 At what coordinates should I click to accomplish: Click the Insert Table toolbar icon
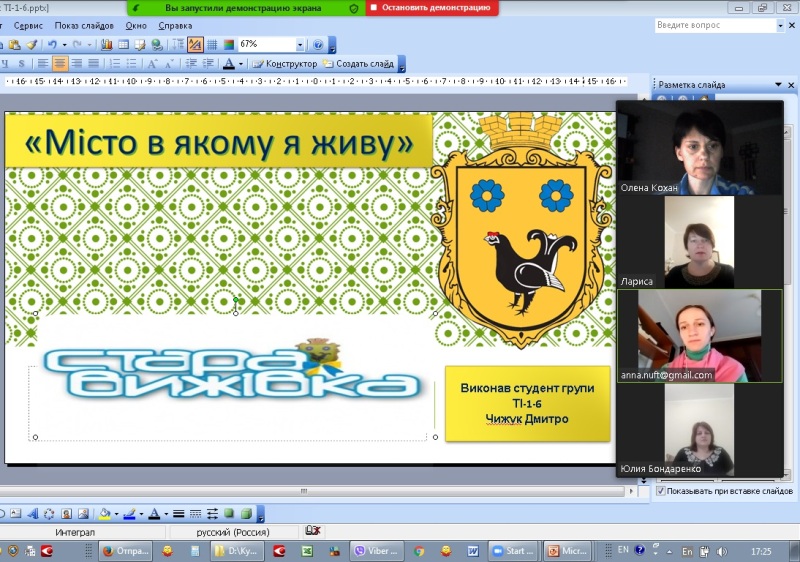[123, 45]
